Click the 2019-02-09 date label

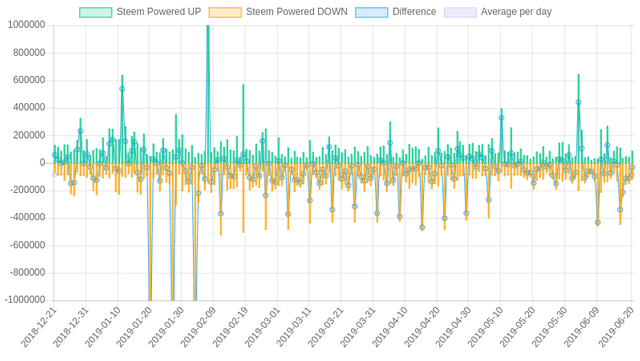pyautogui.click(x=198, y=328)
